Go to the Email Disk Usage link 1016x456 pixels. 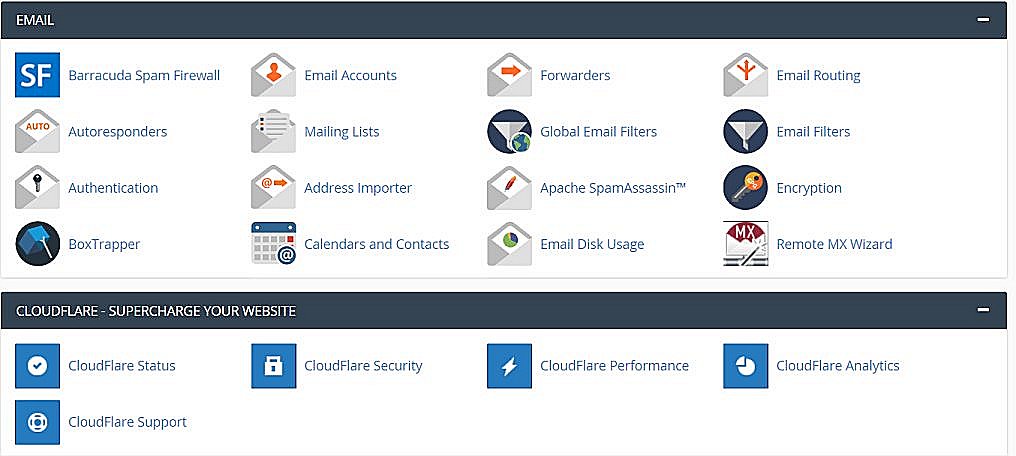pyautogui.click(x=591, y=244)
